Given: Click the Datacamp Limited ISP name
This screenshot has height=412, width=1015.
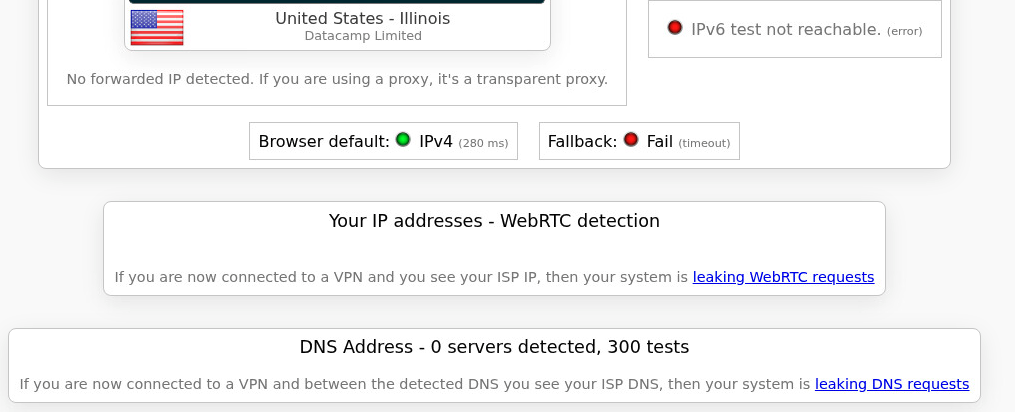Looking at the screenshot, I should click(x=362, y=36).
